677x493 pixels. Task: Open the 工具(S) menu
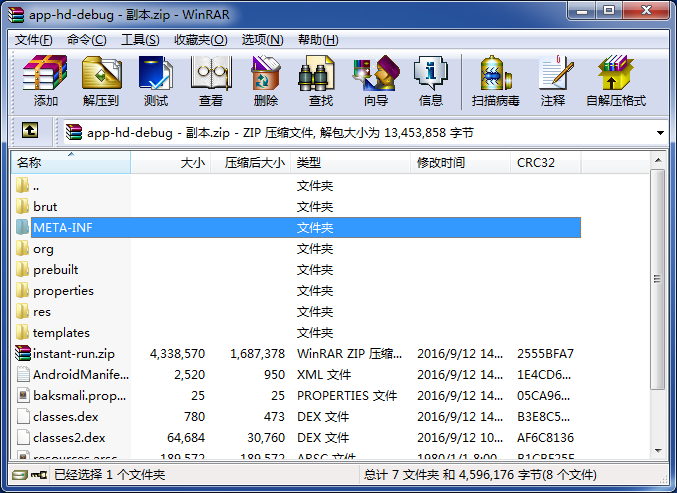click(140, 40)
